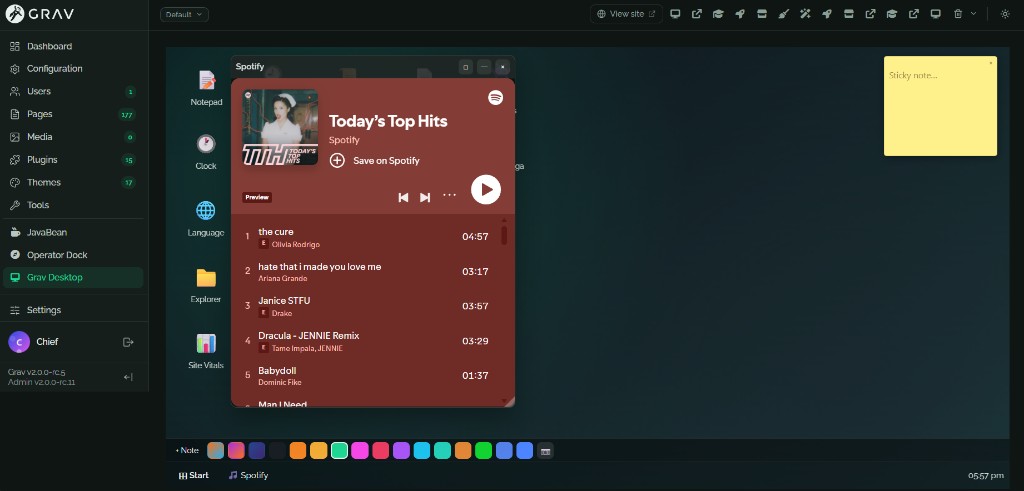Viewport: 1024px width, 491px height.
Task: Select the yellow-amber color swatch
Action: (319, 451)
